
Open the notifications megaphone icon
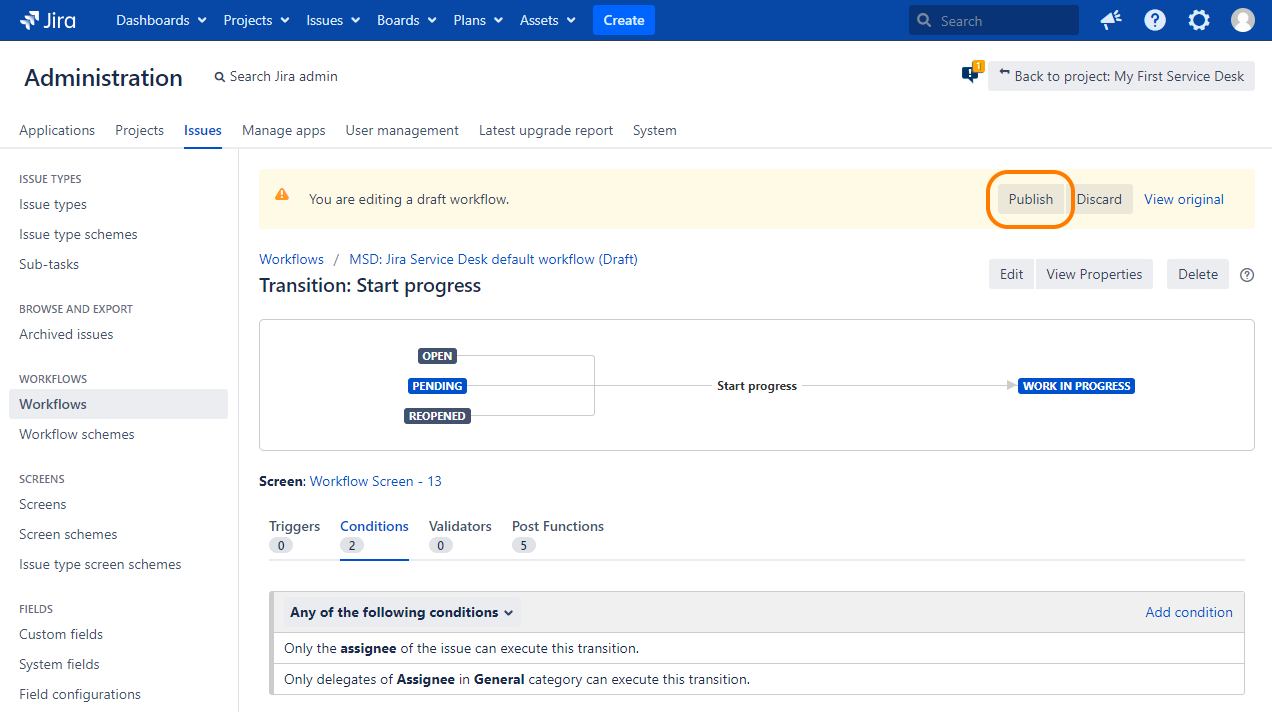coord(1110,20)
